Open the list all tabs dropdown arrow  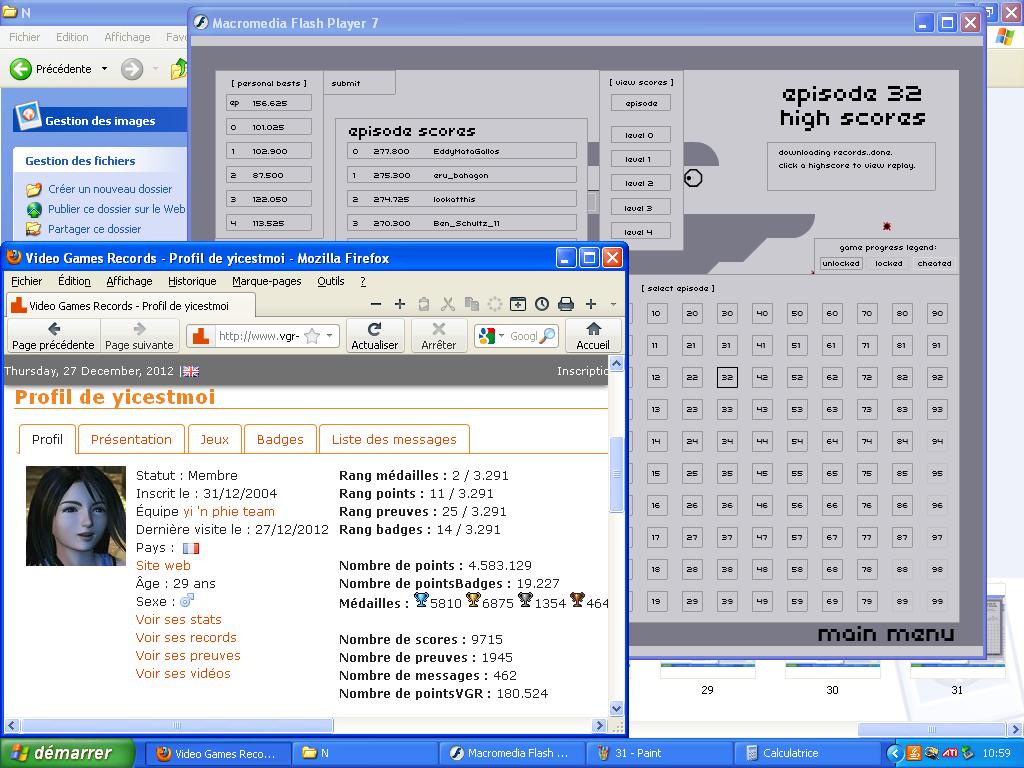click(x=613, y=304)
